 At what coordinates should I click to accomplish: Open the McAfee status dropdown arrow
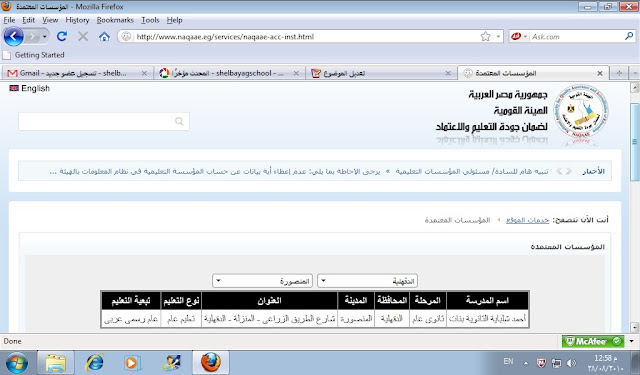631,341
